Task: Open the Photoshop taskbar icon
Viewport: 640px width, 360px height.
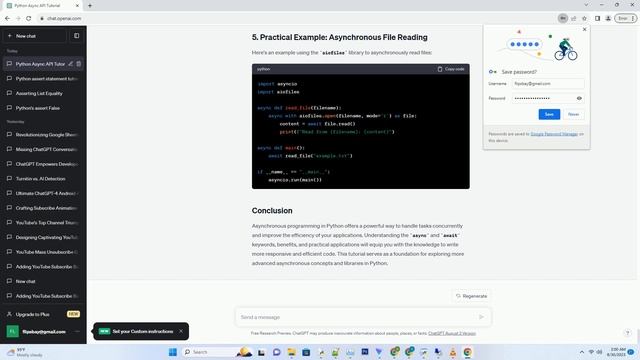Action: coord(365,352)
